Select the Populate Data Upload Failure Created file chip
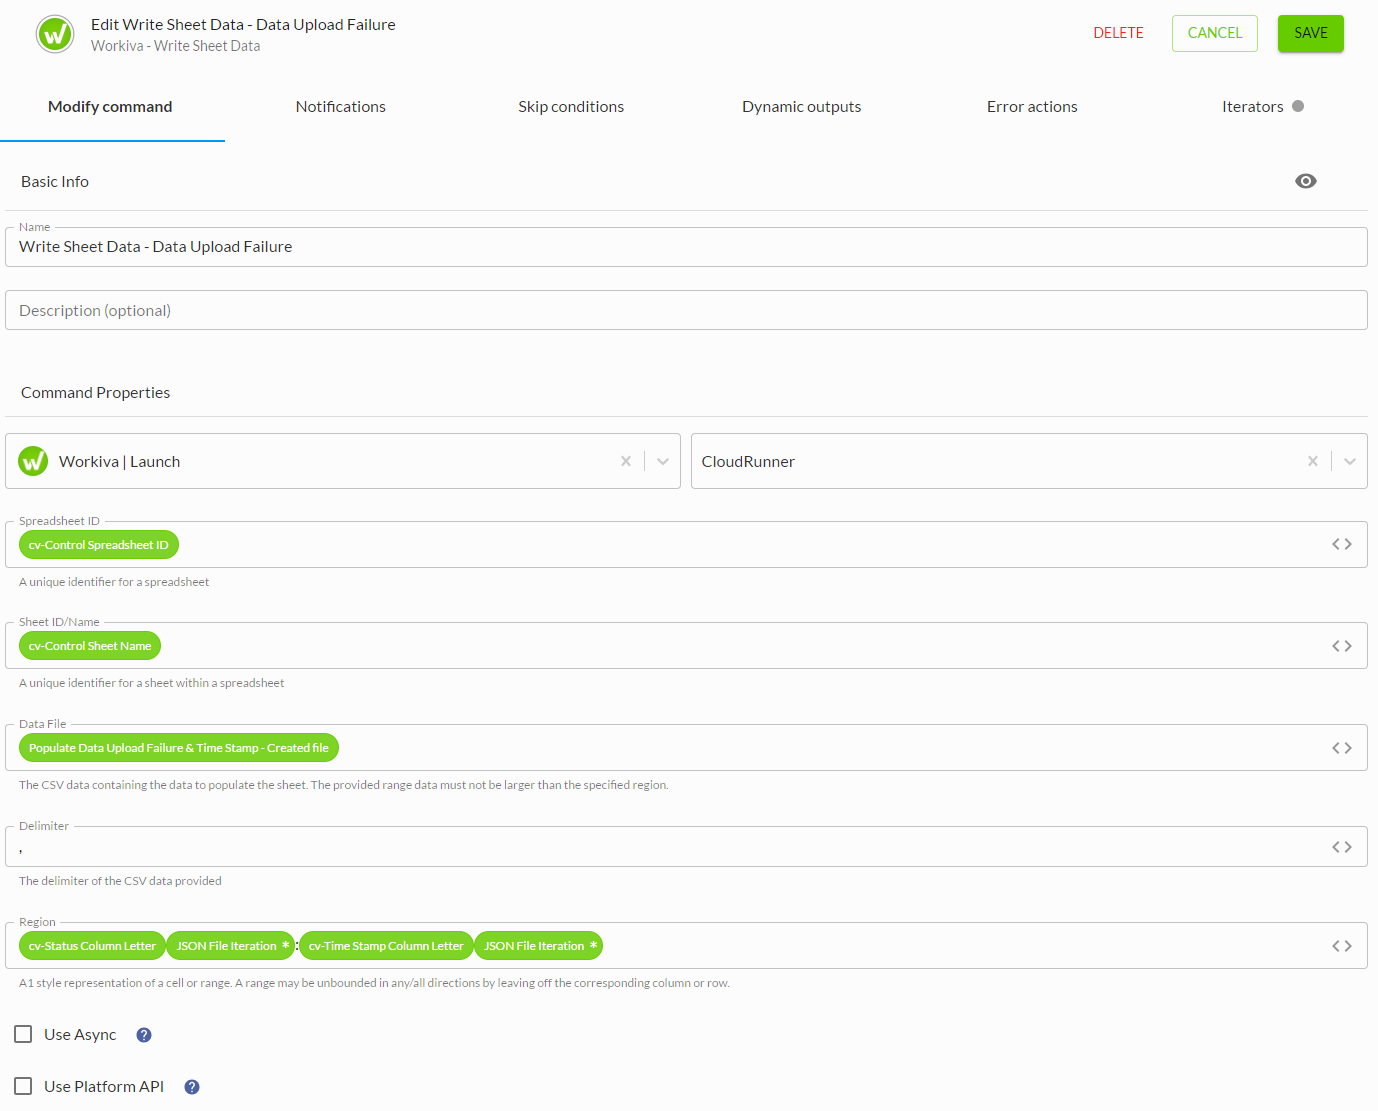 179,748
